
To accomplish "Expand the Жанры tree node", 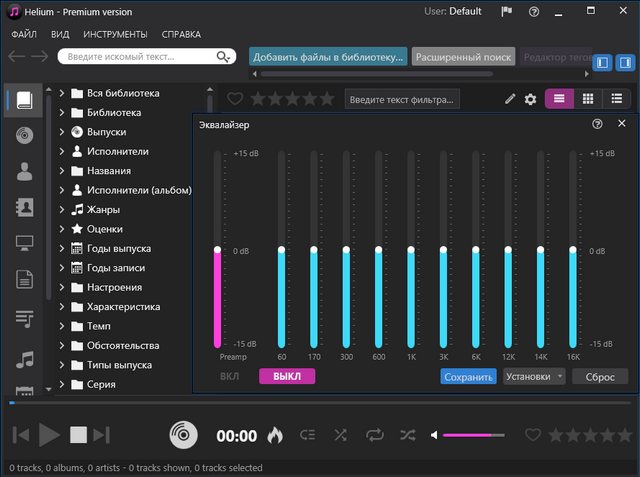I will (x=62, y=210).
